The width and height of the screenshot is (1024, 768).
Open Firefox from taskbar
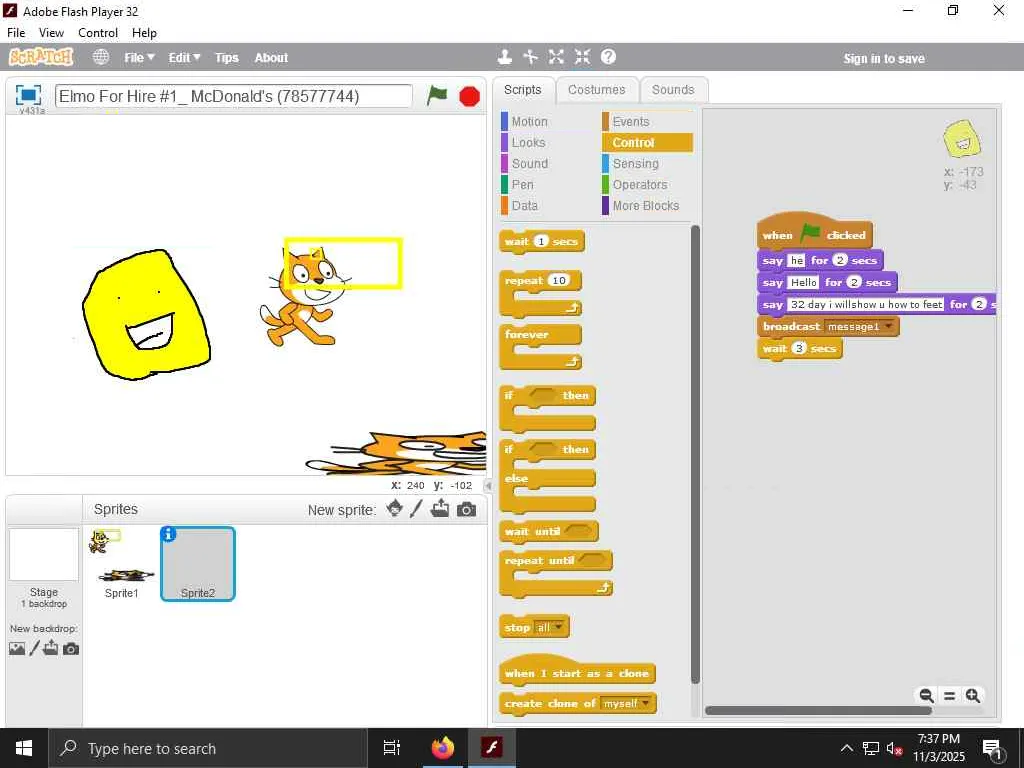point(443,748)
